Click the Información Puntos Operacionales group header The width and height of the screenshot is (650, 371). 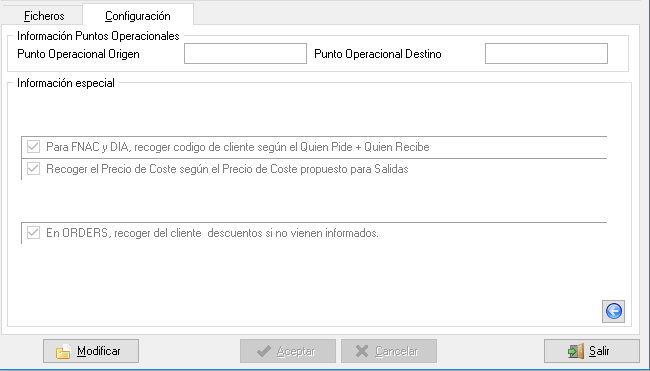[98, 36]
